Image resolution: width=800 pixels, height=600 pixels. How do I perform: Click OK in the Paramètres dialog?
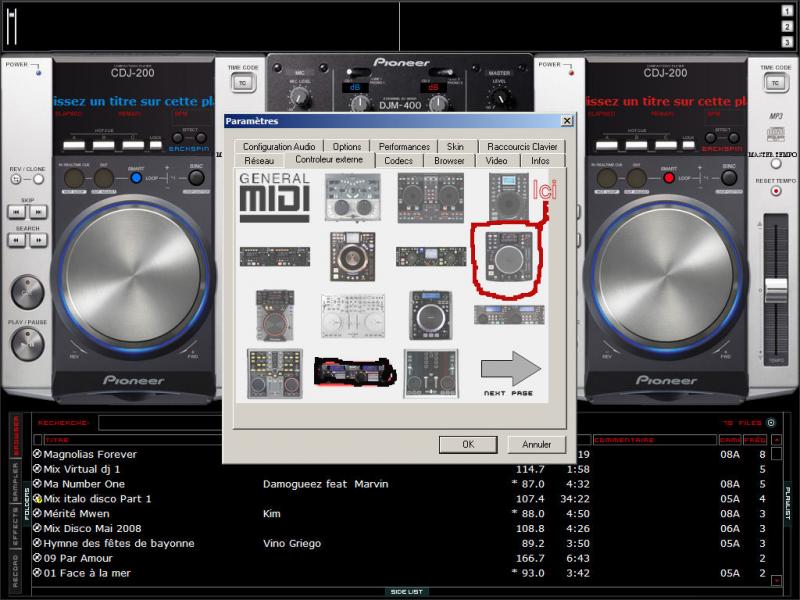click(467, 444)
